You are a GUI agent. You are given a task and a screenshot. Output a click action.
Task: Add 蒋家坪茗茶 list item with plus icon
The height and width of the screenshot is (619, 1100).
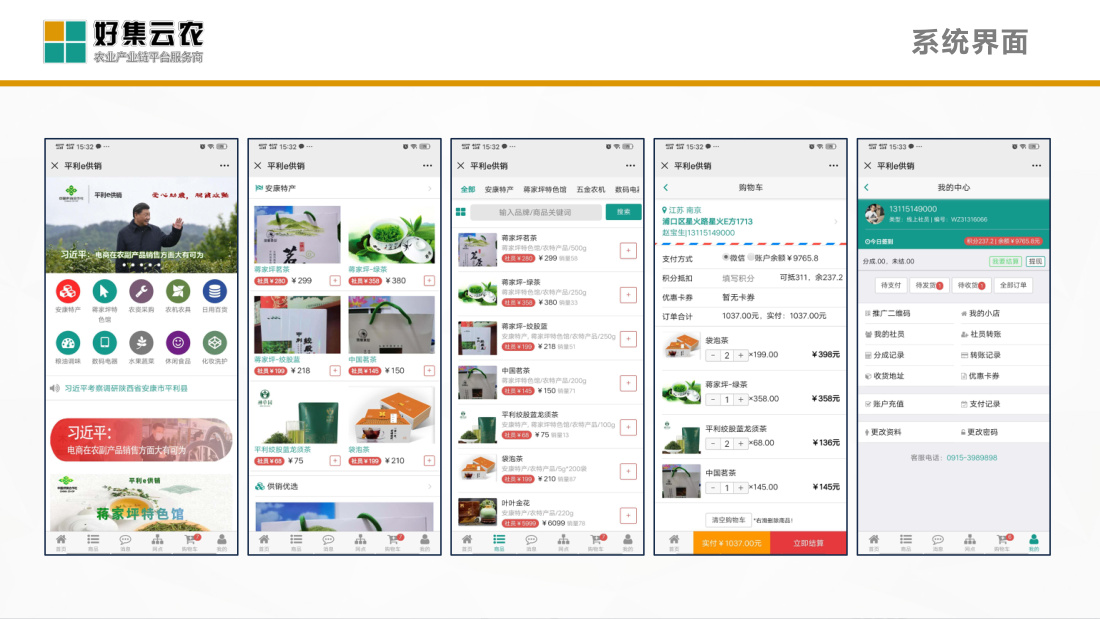628,251
